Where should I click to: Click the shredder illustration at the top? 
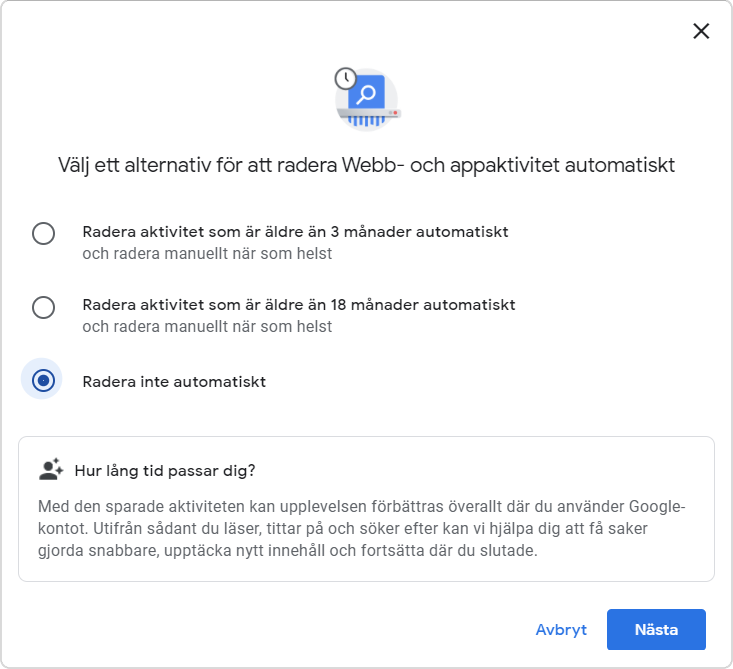click(367, 99)
